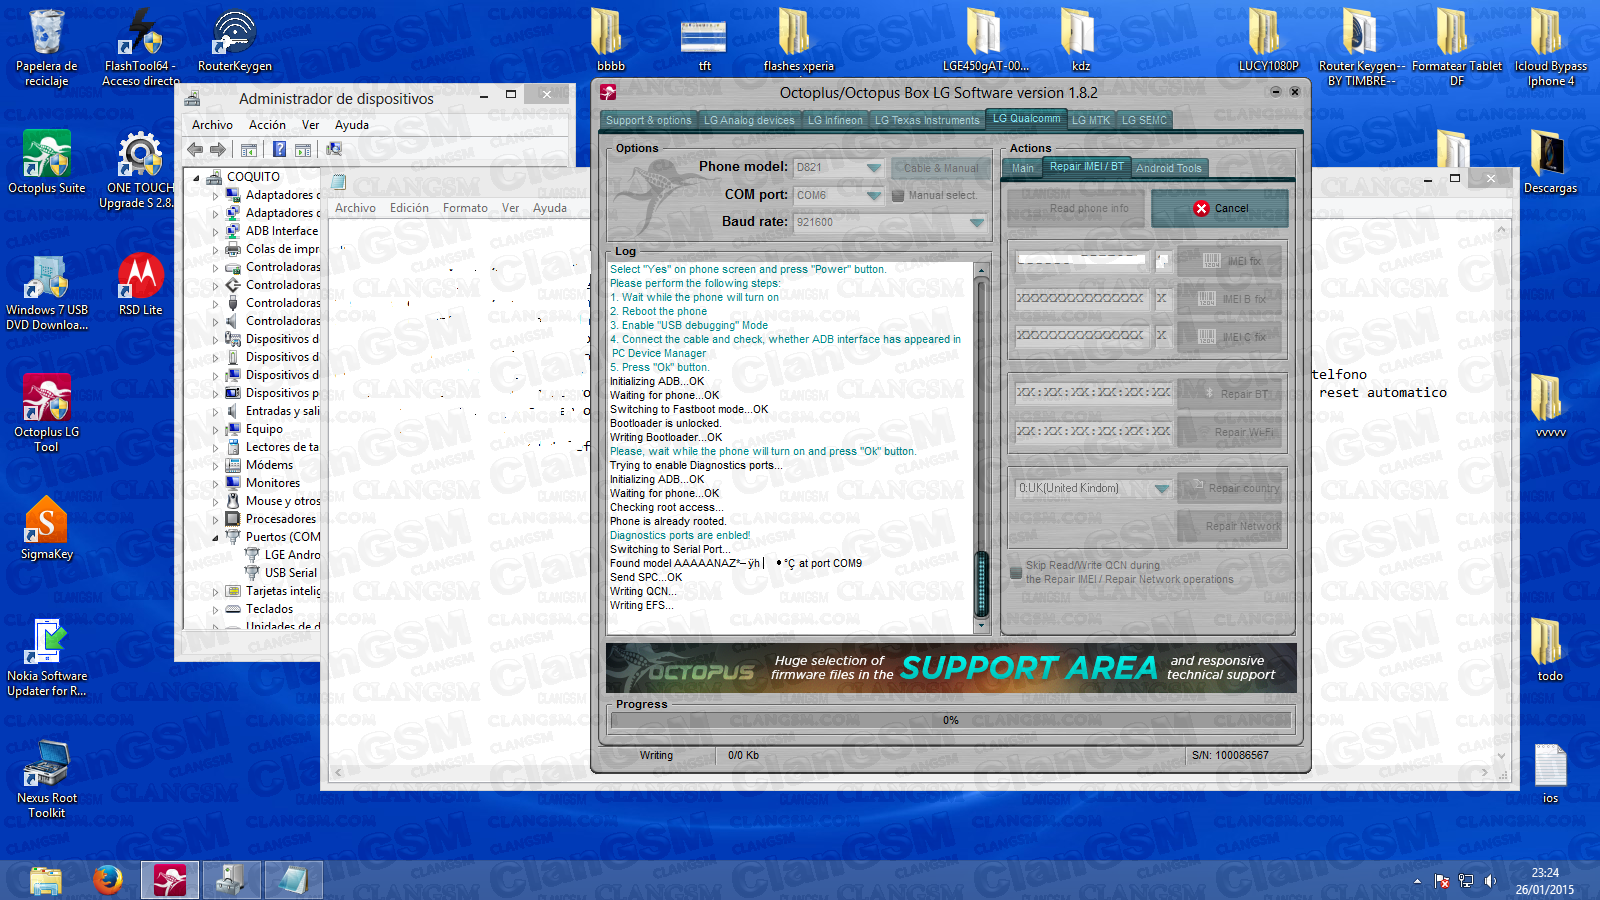
Task: Open the tft file on the desktop
Action: [704, 40]
